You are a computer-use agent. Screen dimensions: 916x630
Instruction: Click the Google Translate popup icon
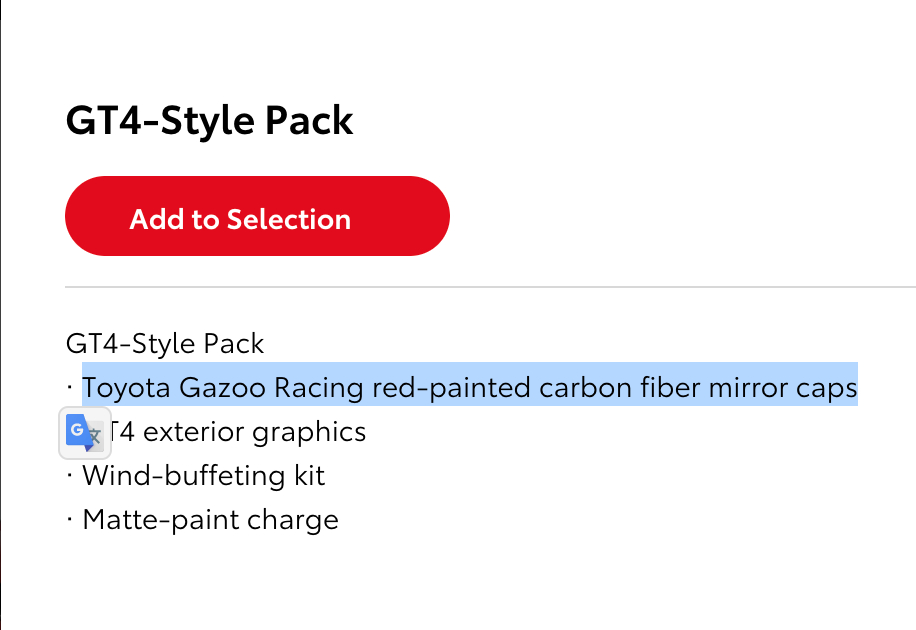85,433
